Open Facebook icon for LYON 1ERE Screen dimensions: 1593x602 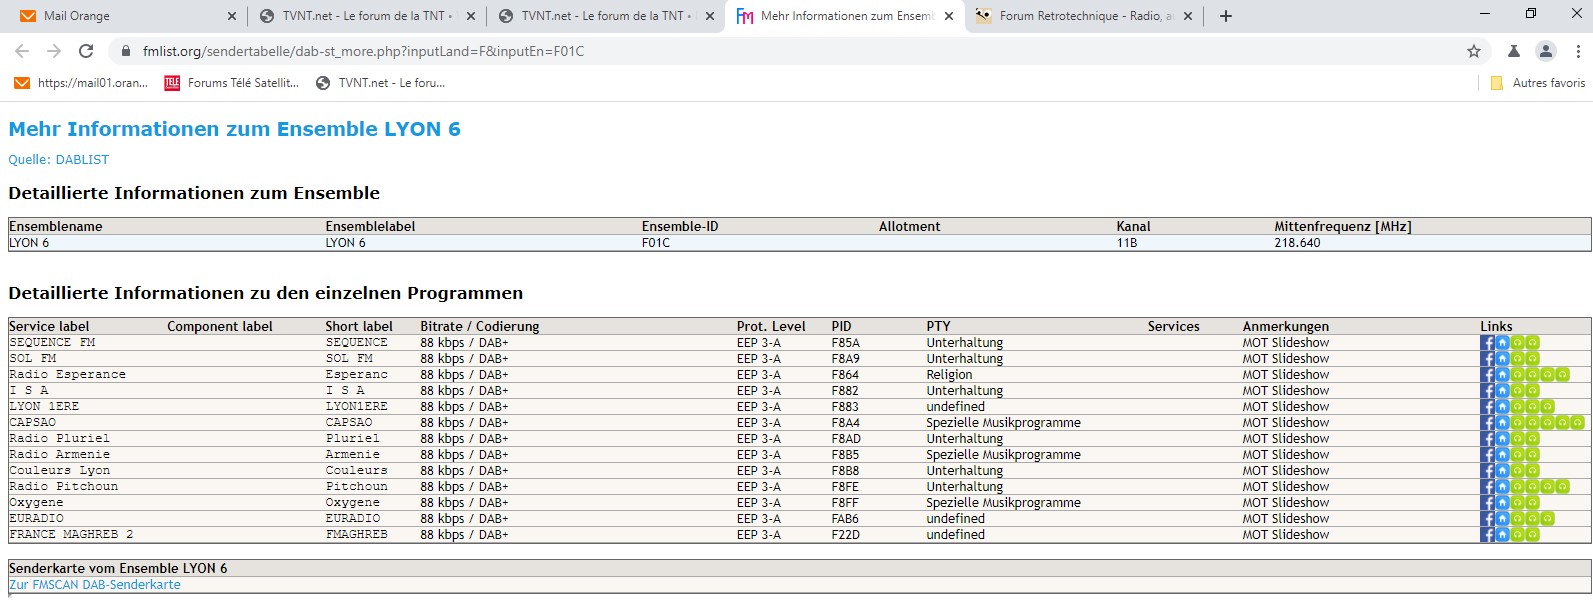(1487, 407)
